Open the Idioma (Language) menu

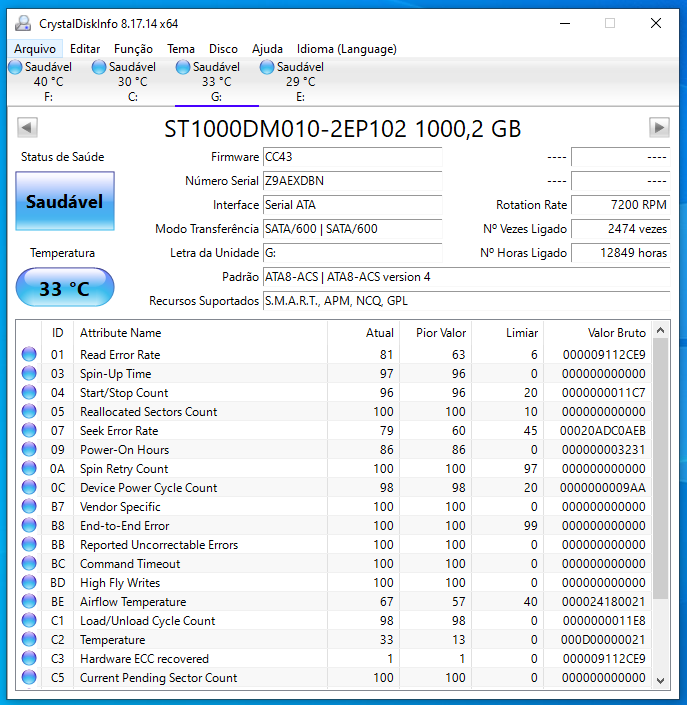[x=346, y=49]
